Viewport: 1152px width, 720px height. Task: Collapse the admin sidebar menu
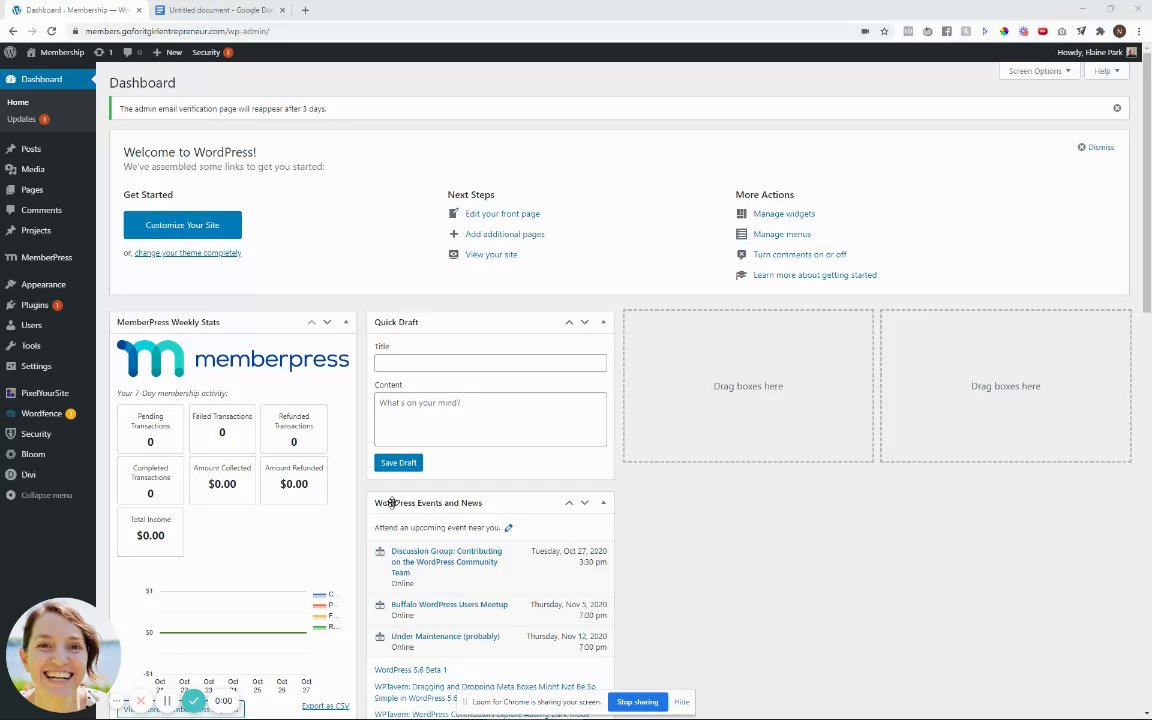(48, 495)
